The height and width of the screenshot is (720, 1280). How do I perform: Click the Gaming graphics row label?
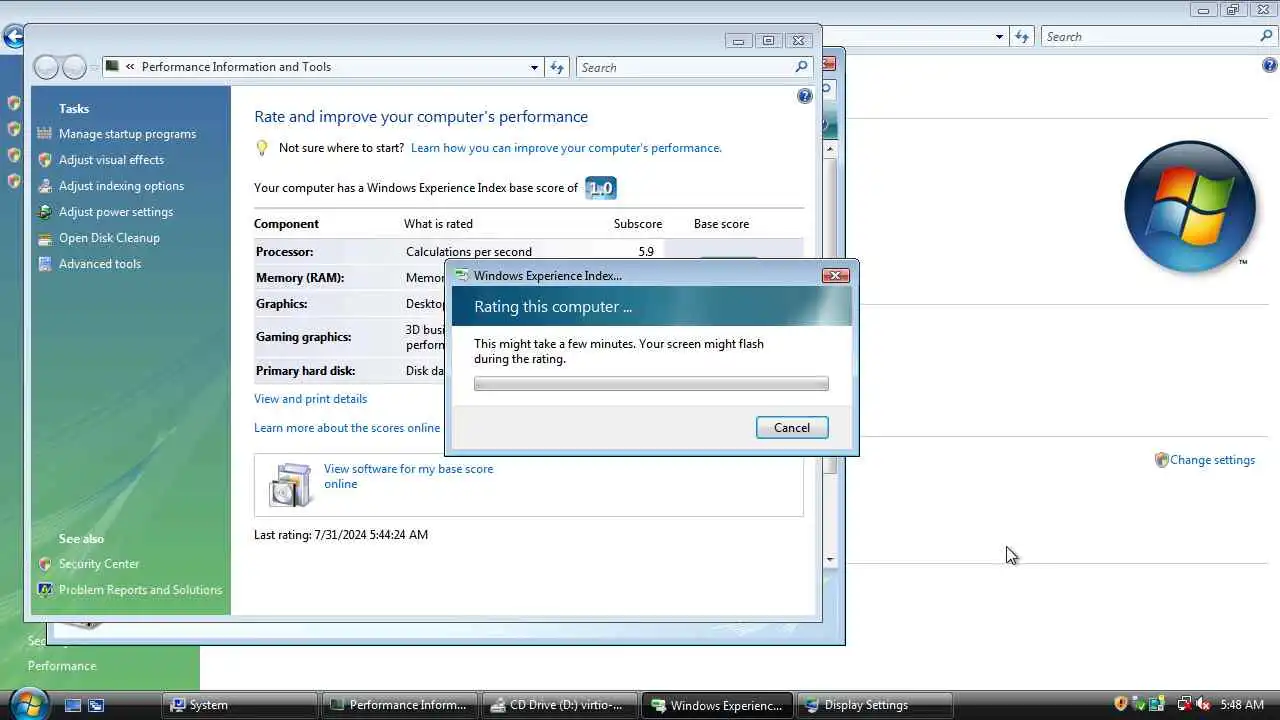pos(303,337)
